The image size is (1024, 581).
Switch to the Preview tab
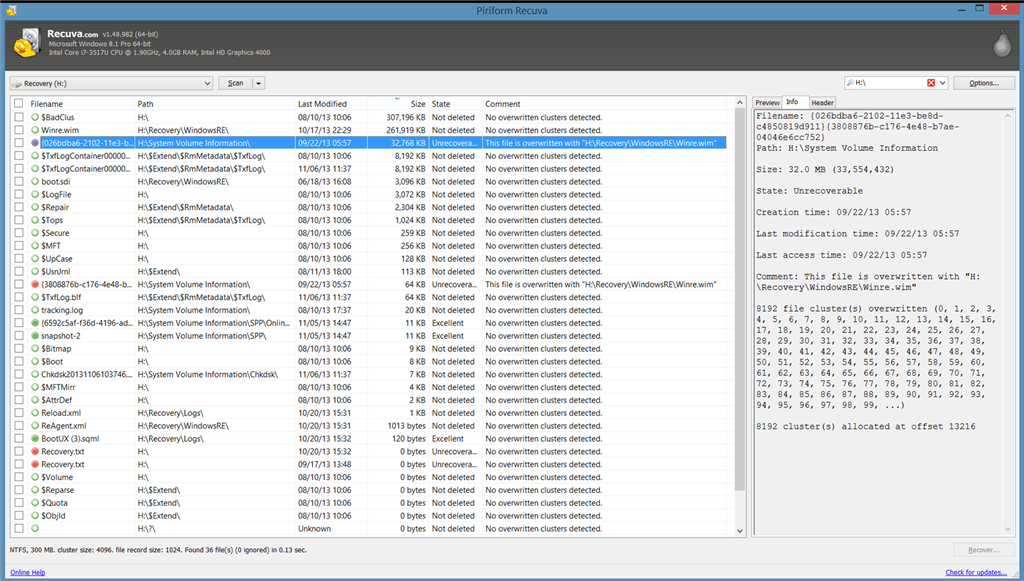pyautogui.click(x=767, y=102)
